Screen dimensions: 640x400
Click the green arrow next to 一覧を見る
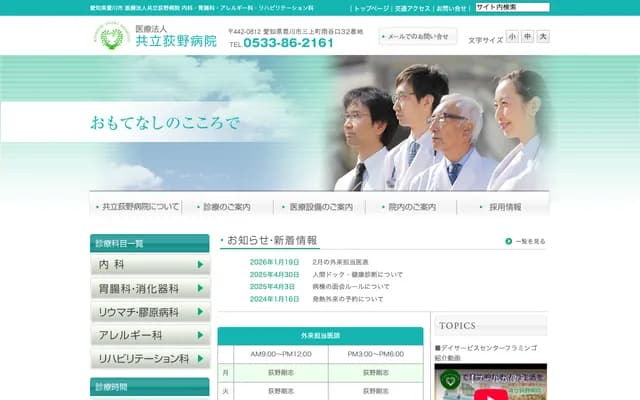[509, 241]
